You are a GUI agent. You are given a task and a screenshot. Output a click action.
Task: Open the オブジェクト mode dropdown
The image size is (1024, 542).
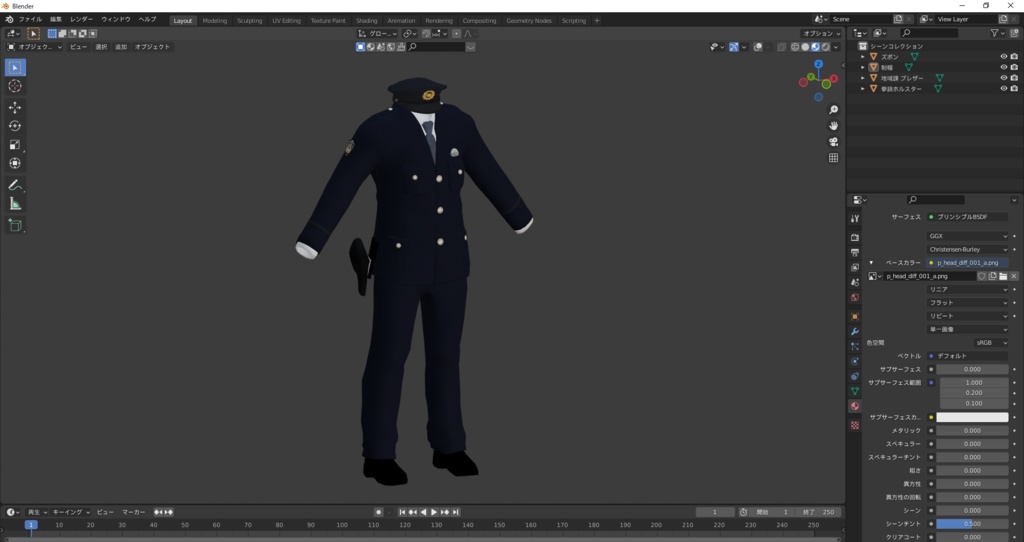(x=35, y=47)
